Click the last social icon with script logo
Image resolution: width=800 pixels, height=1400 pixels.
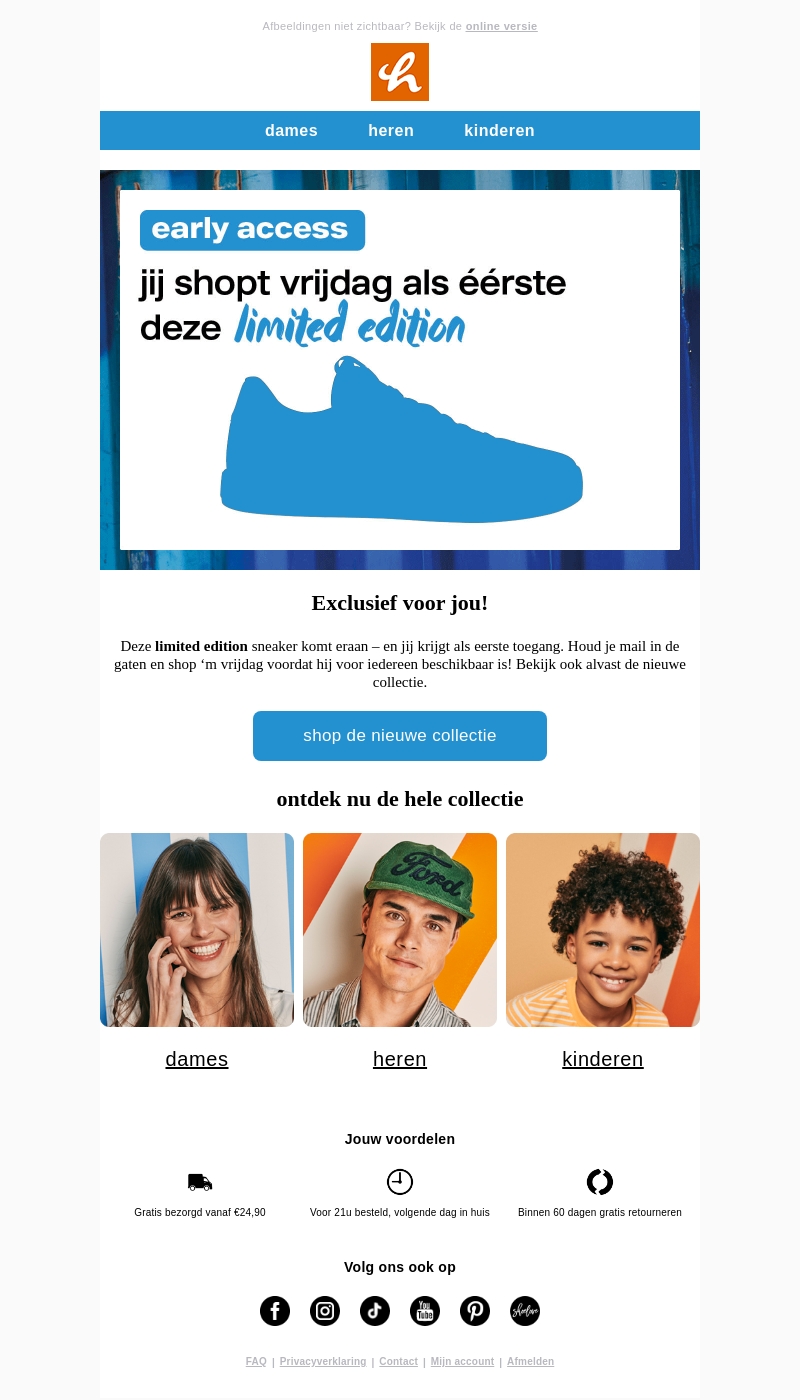tap(525, 1311)
